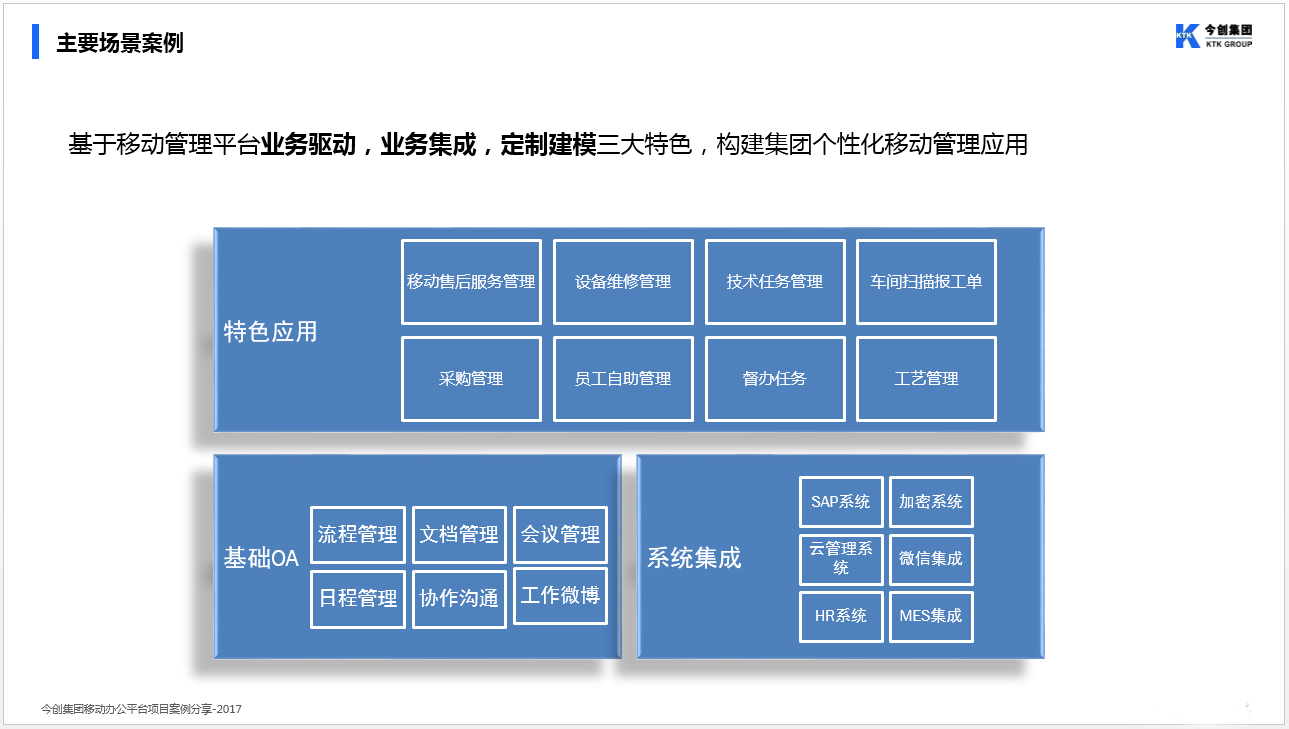Select the 流程管理 box

(358, 535)
